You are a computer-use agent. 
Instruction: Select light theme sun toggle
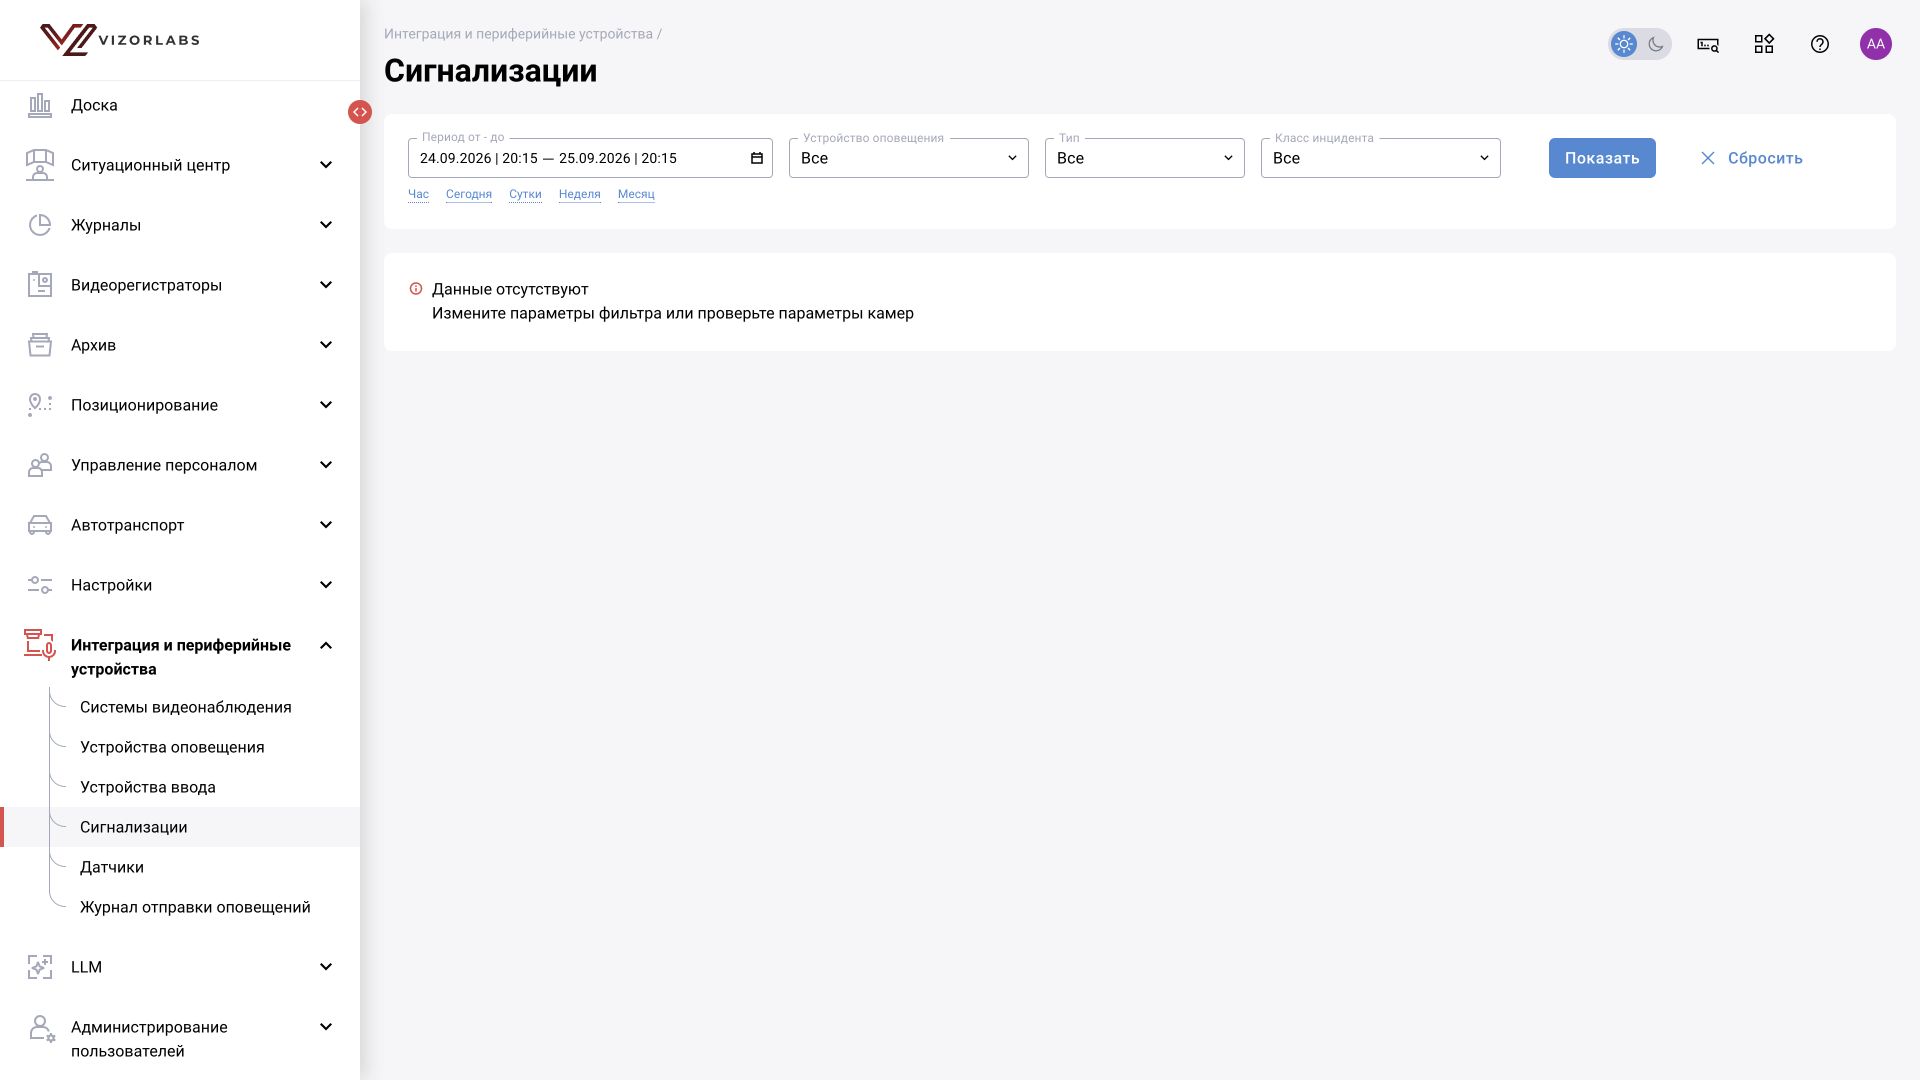(1624, 44)
